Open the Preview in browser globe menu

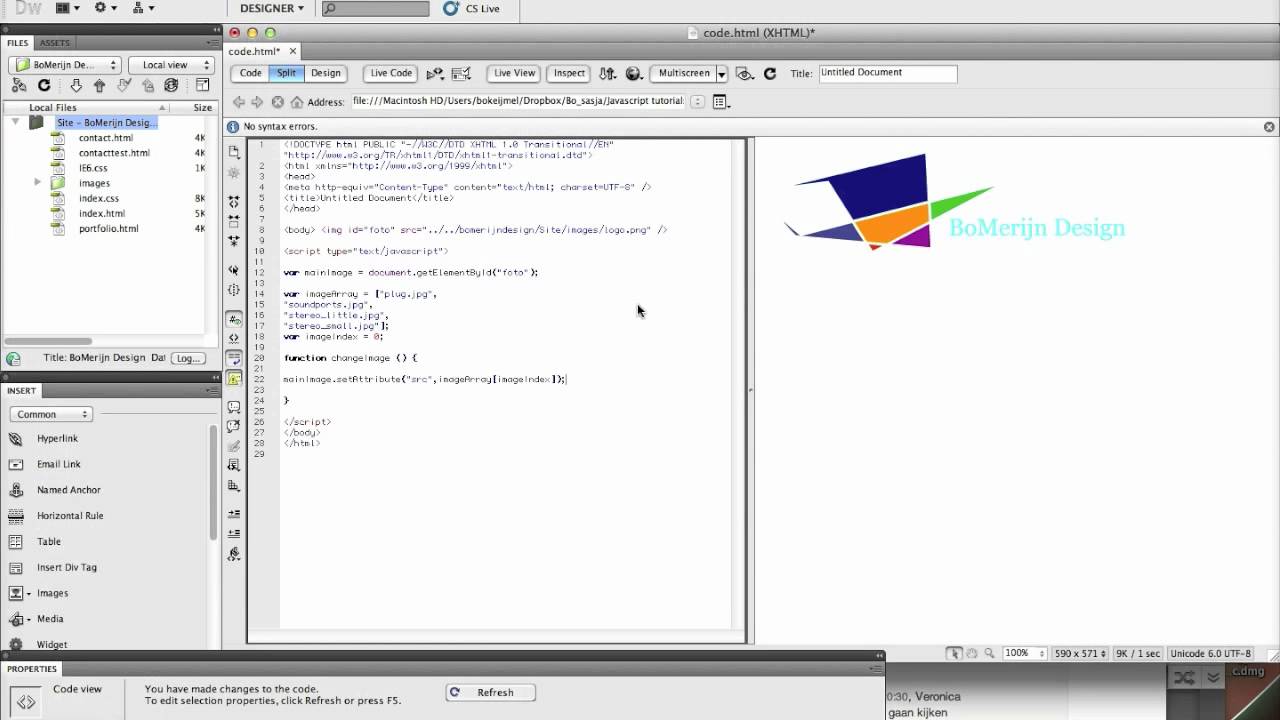[634, 73]
